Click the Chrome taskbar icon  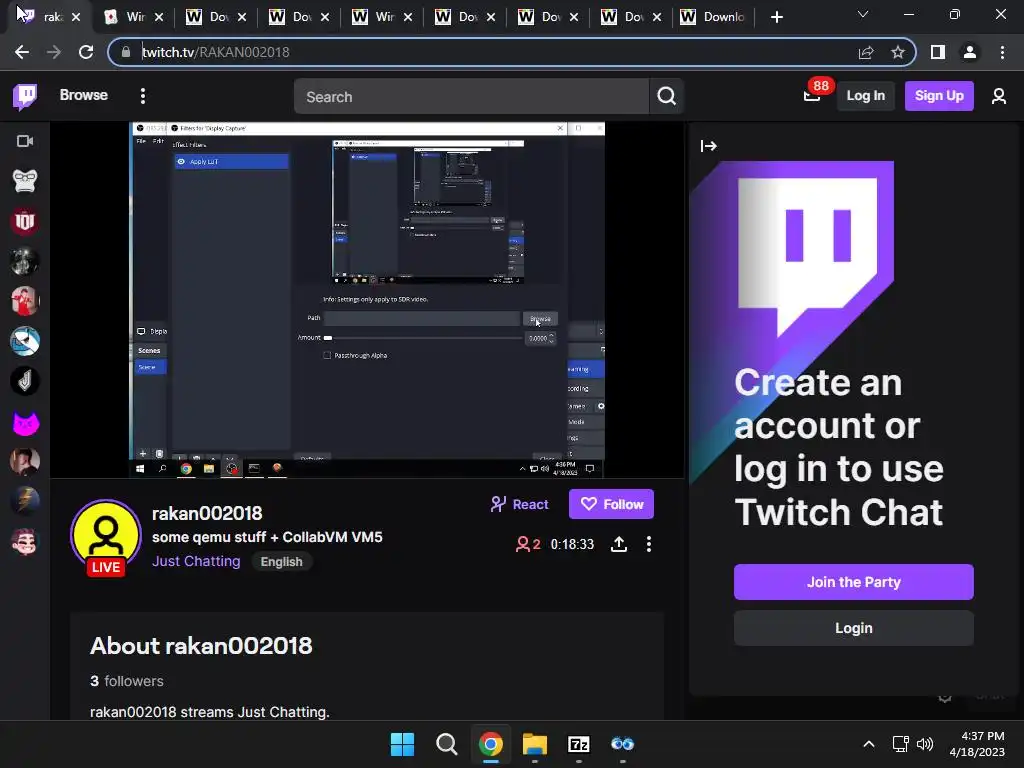pyautogui.click(x=490, y=744)
